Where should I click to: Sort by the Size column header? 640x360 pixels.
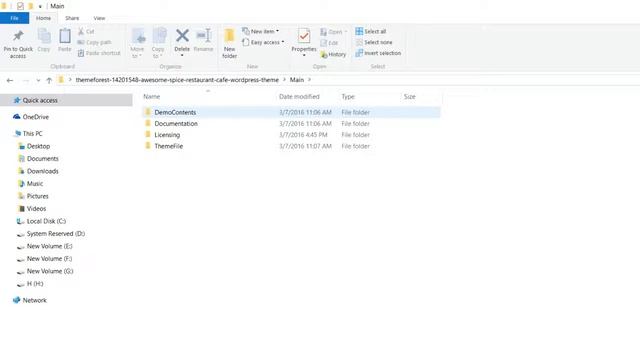(x=409, y=96)
